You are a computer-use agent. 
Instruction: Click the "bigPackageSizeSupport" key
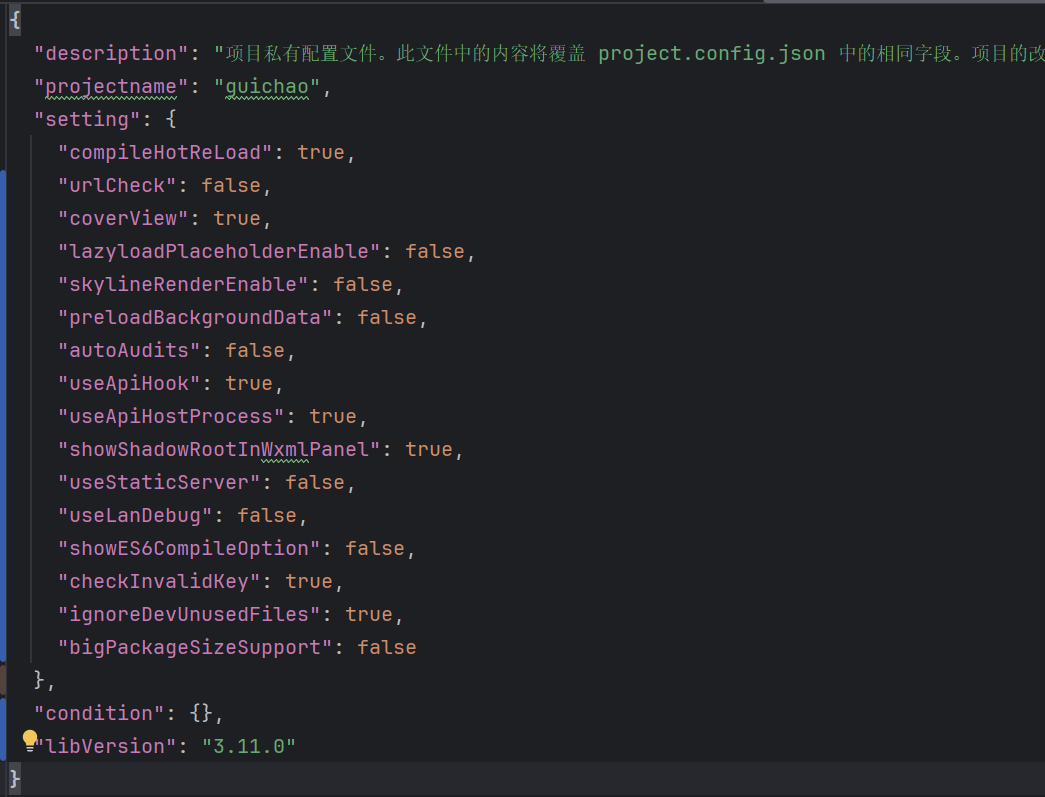click(x=195, y=648)
